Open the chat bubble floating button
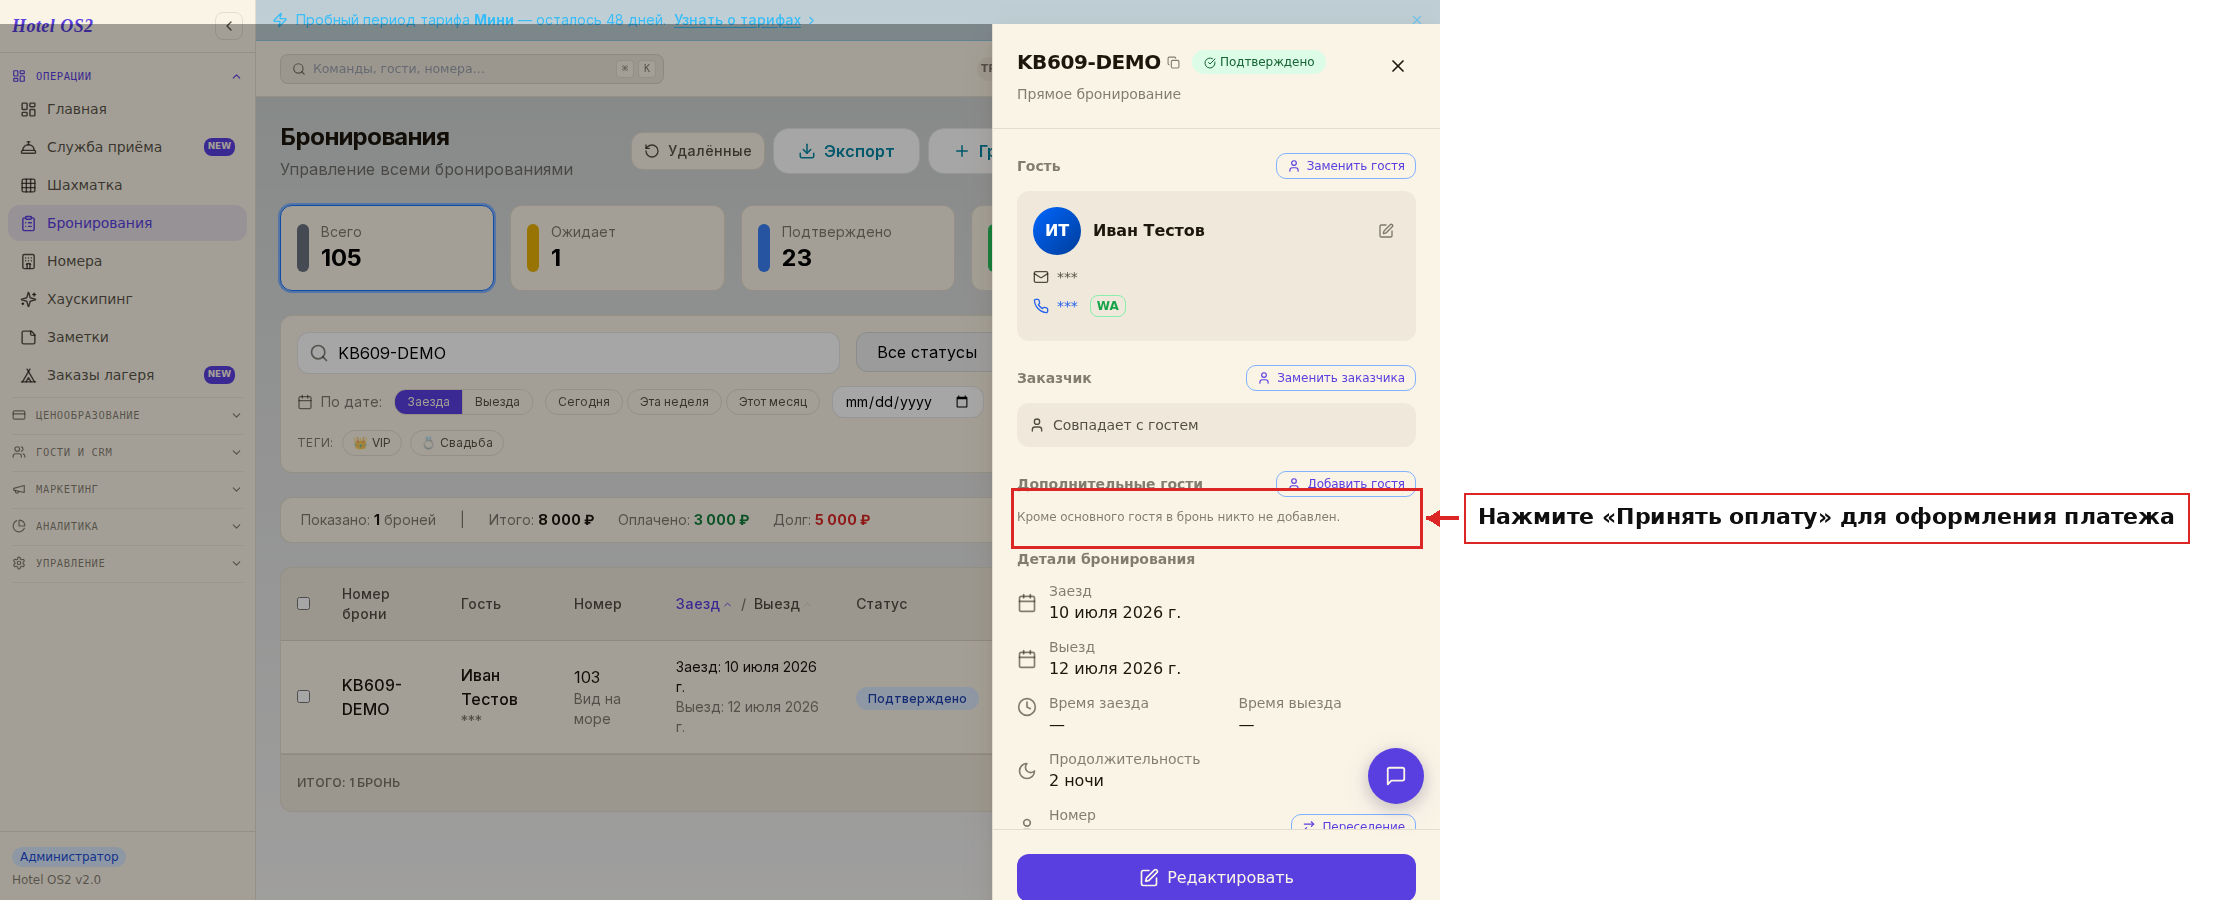2213x900 pixels. (x=1395, y=776)
